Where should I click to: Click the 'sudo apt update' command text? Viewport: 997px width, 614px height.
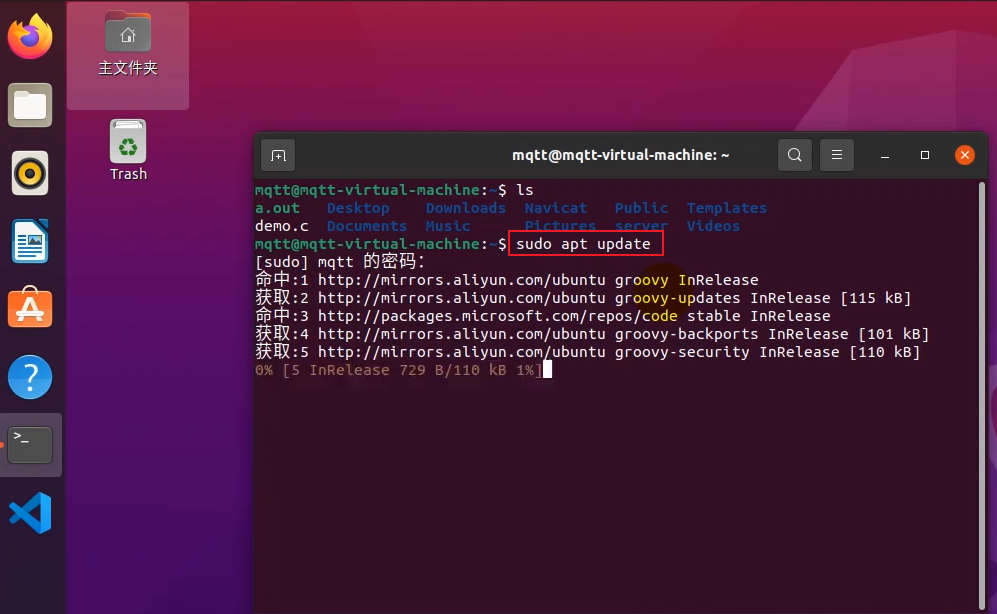click(x=584, y=244)
